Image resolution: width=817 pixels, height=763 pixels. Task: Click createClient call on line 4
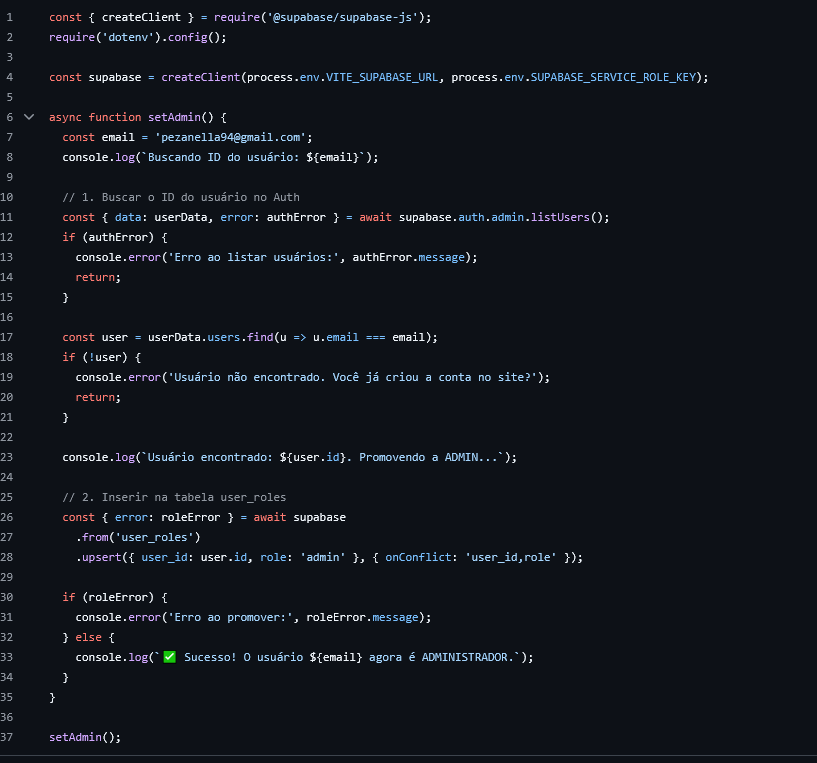(x=201, y=77)
